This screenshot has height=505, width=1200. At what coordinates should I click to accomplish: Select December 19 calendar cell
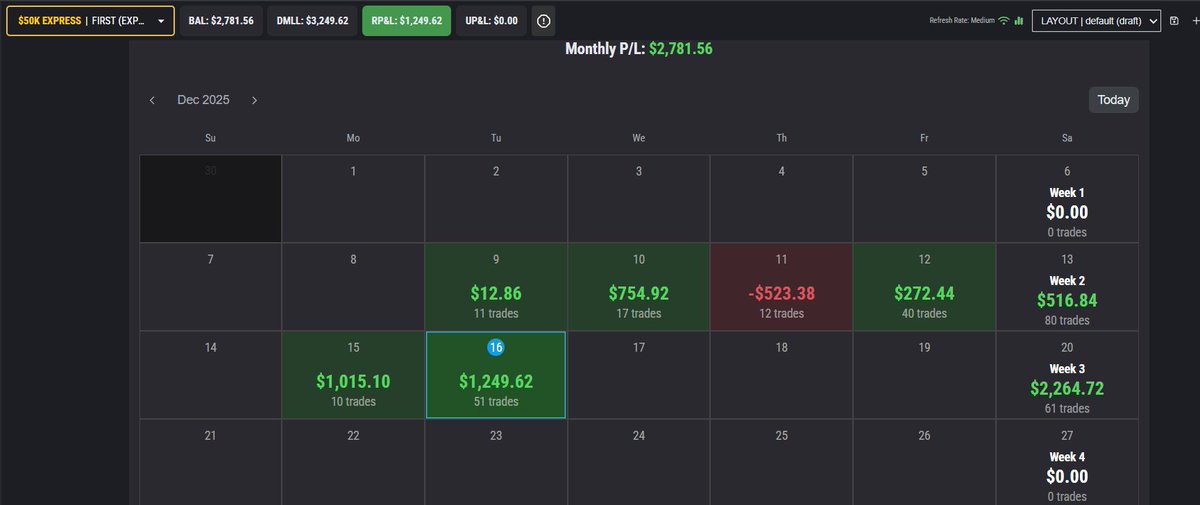pos(925,375)
